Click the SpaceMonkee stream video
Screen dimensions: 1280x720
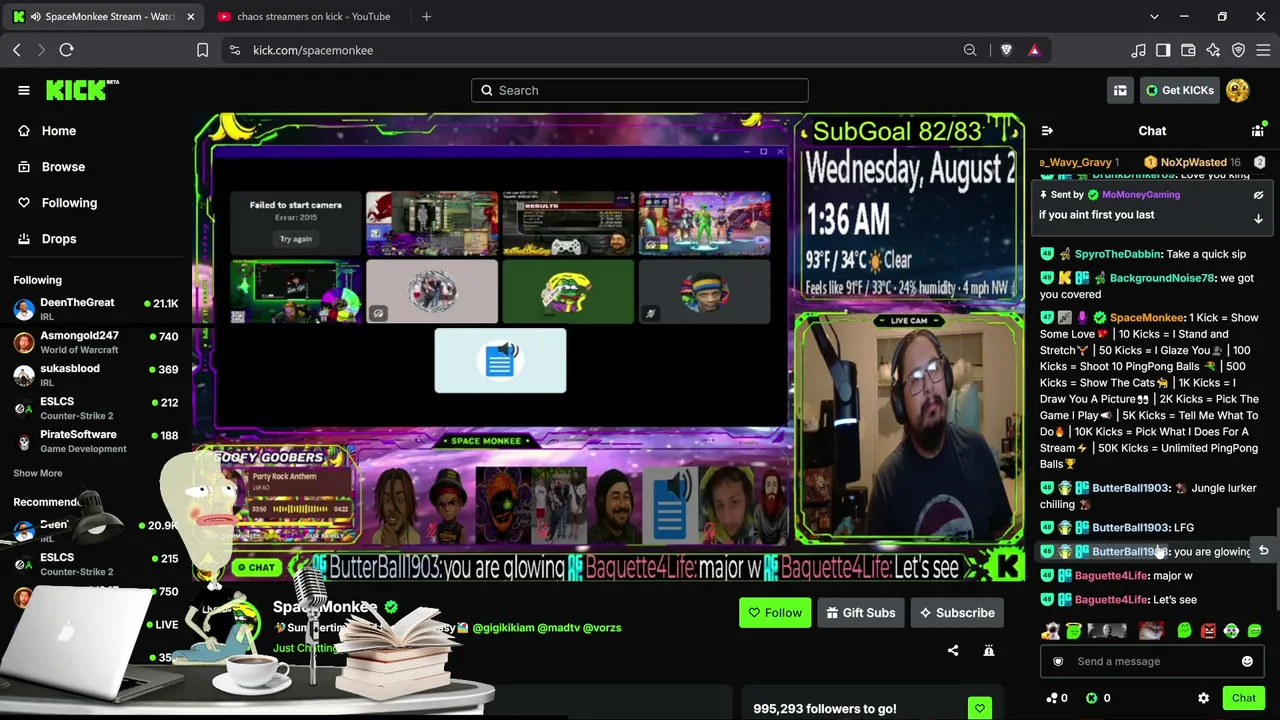(610, 347)
